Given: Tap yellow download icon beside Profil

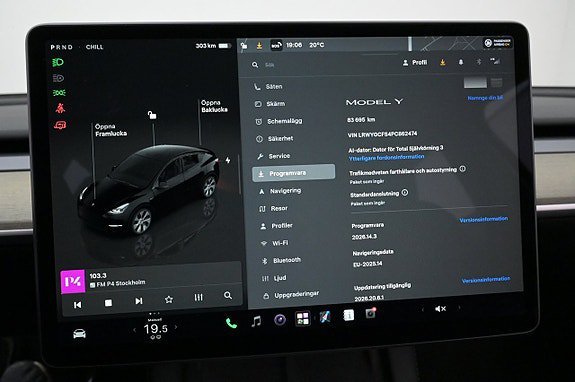Looking at the screenshot, I should (443, 62).
